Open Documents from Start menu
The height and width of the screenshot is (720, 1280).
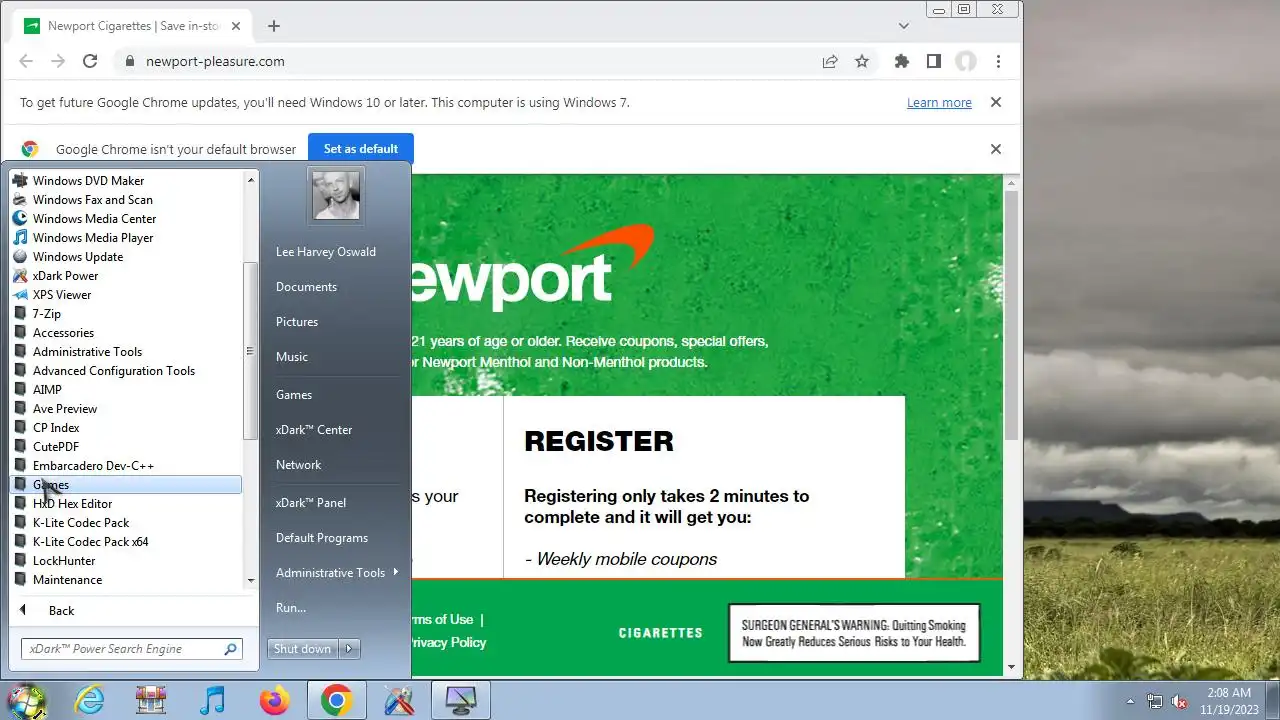tap(306, 287)
